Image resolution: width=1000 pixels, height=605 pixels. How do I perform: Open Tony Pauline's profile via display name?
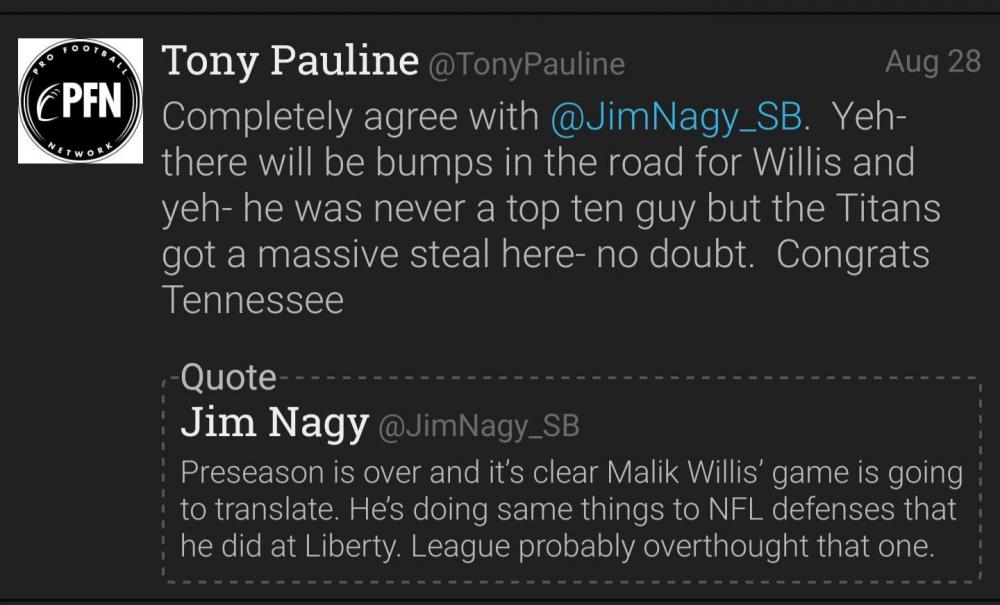click(x=289, y=62)
